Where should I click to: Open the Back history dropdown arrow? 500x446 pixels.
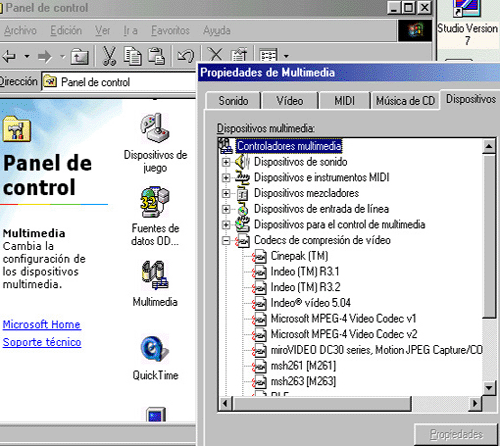(x=27, y=56)
